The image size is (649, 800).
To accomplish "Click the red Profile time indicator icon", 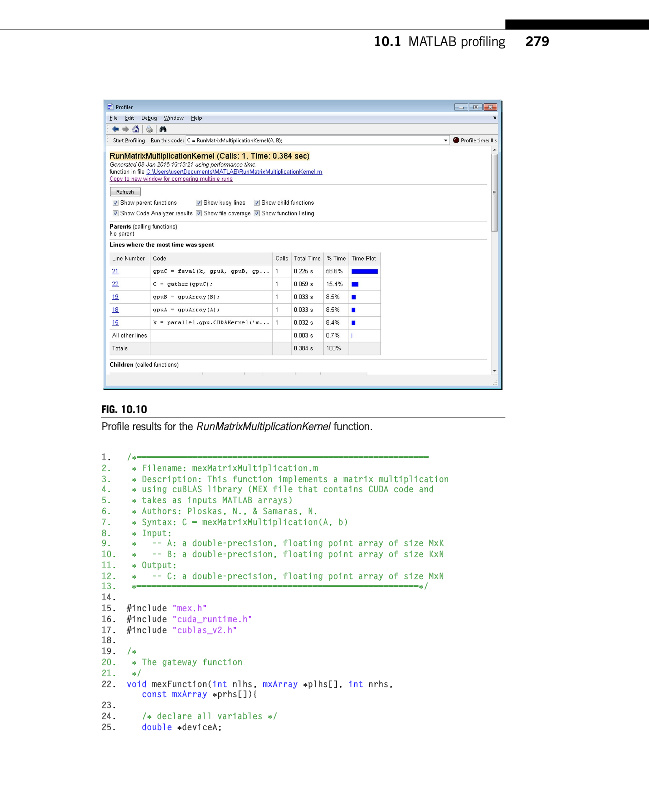I will pyautogui.click(x=455, y=141).
